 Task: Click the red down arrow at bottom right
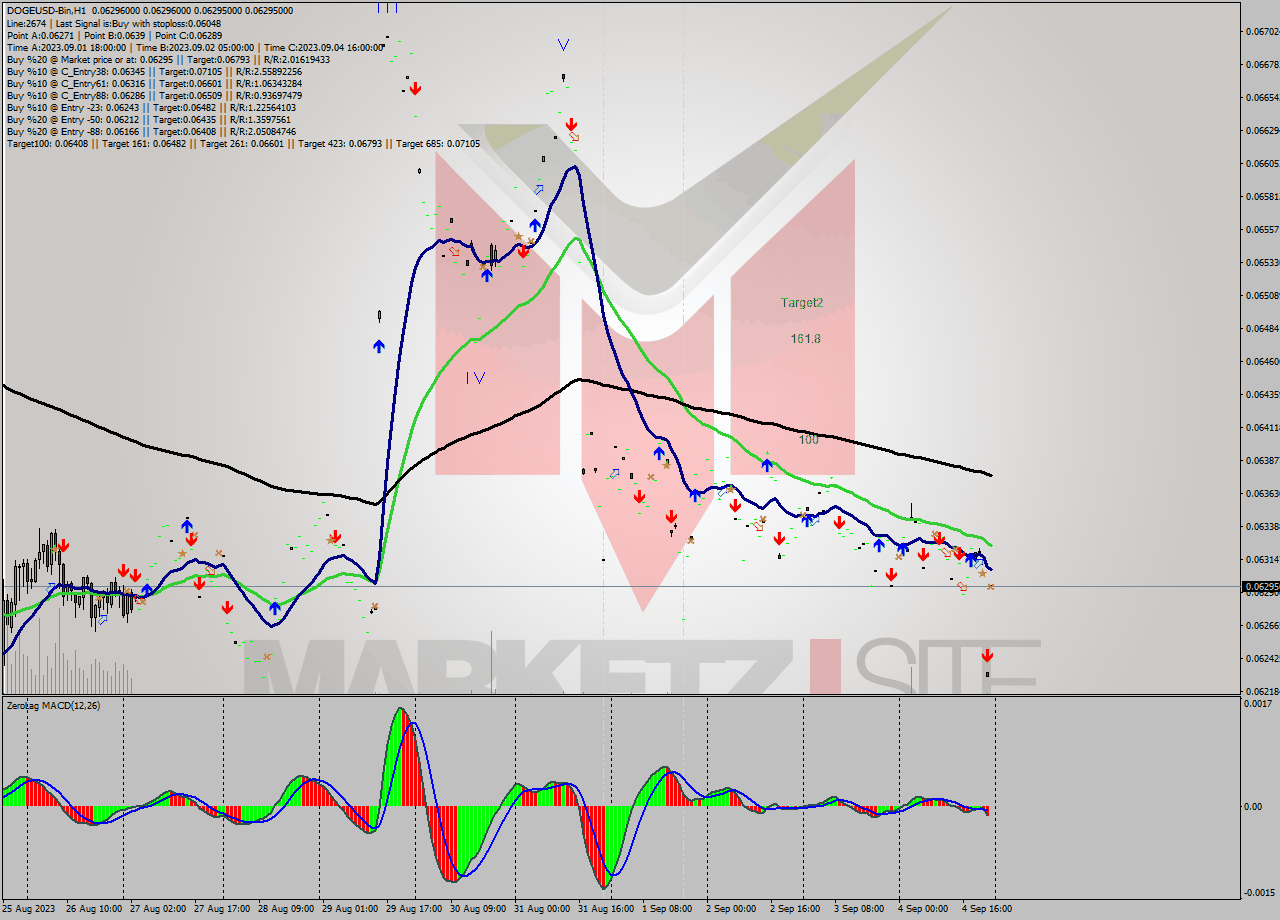(x=987, y=656)
